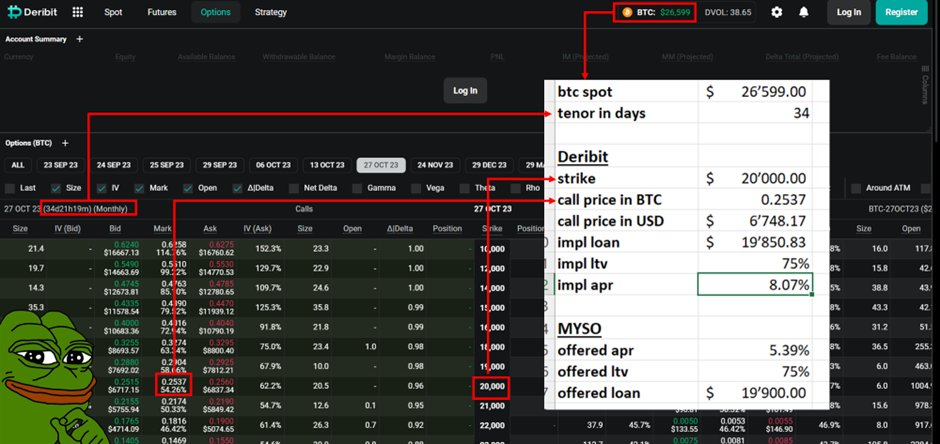This screenshot has height=444, width=940.
Task: Click the top-right Log In button
Action: tap(849, 13)
